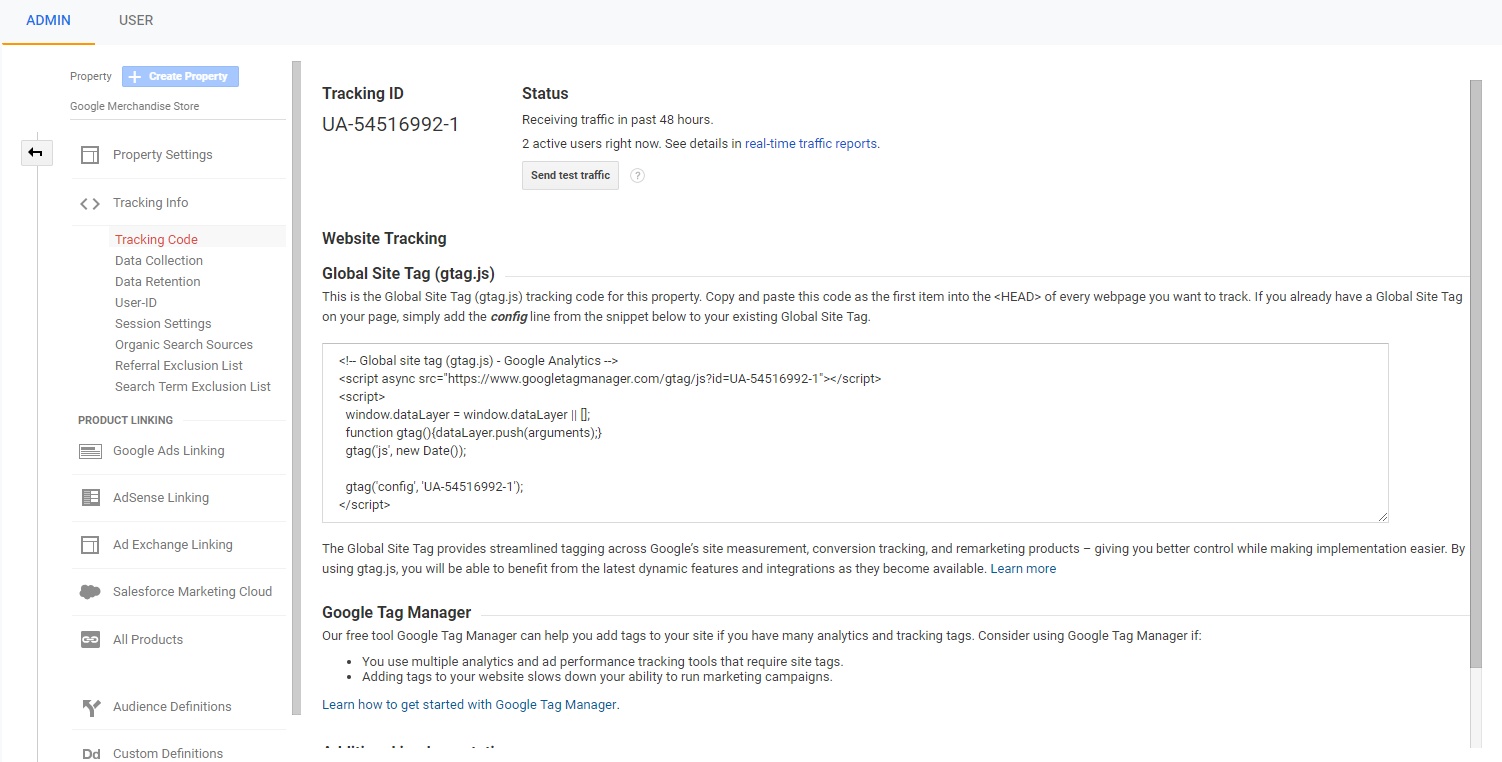
Task: Switch to the USER tab
Action: pyautogui.click(x=136, y=20)
